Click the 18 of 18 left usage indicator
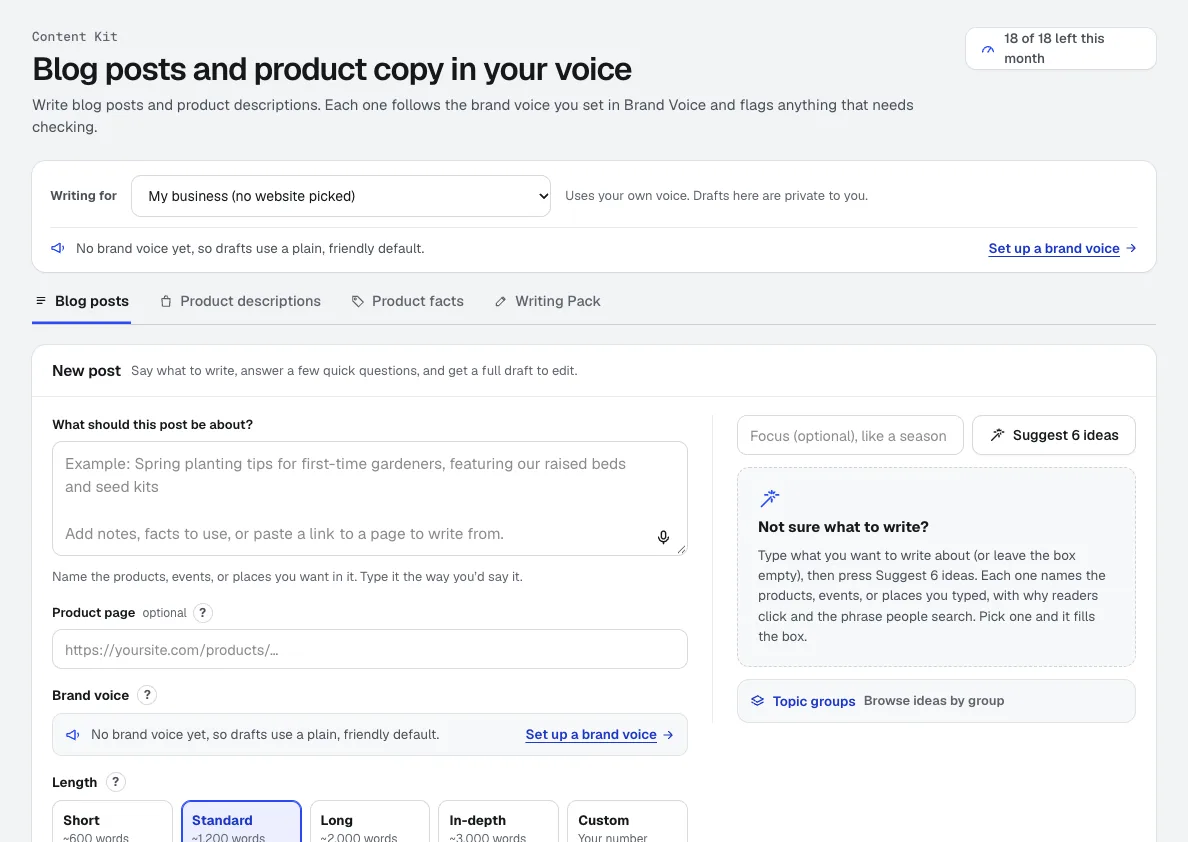This screenshot has height=842, width=1188. (1061, 49)
